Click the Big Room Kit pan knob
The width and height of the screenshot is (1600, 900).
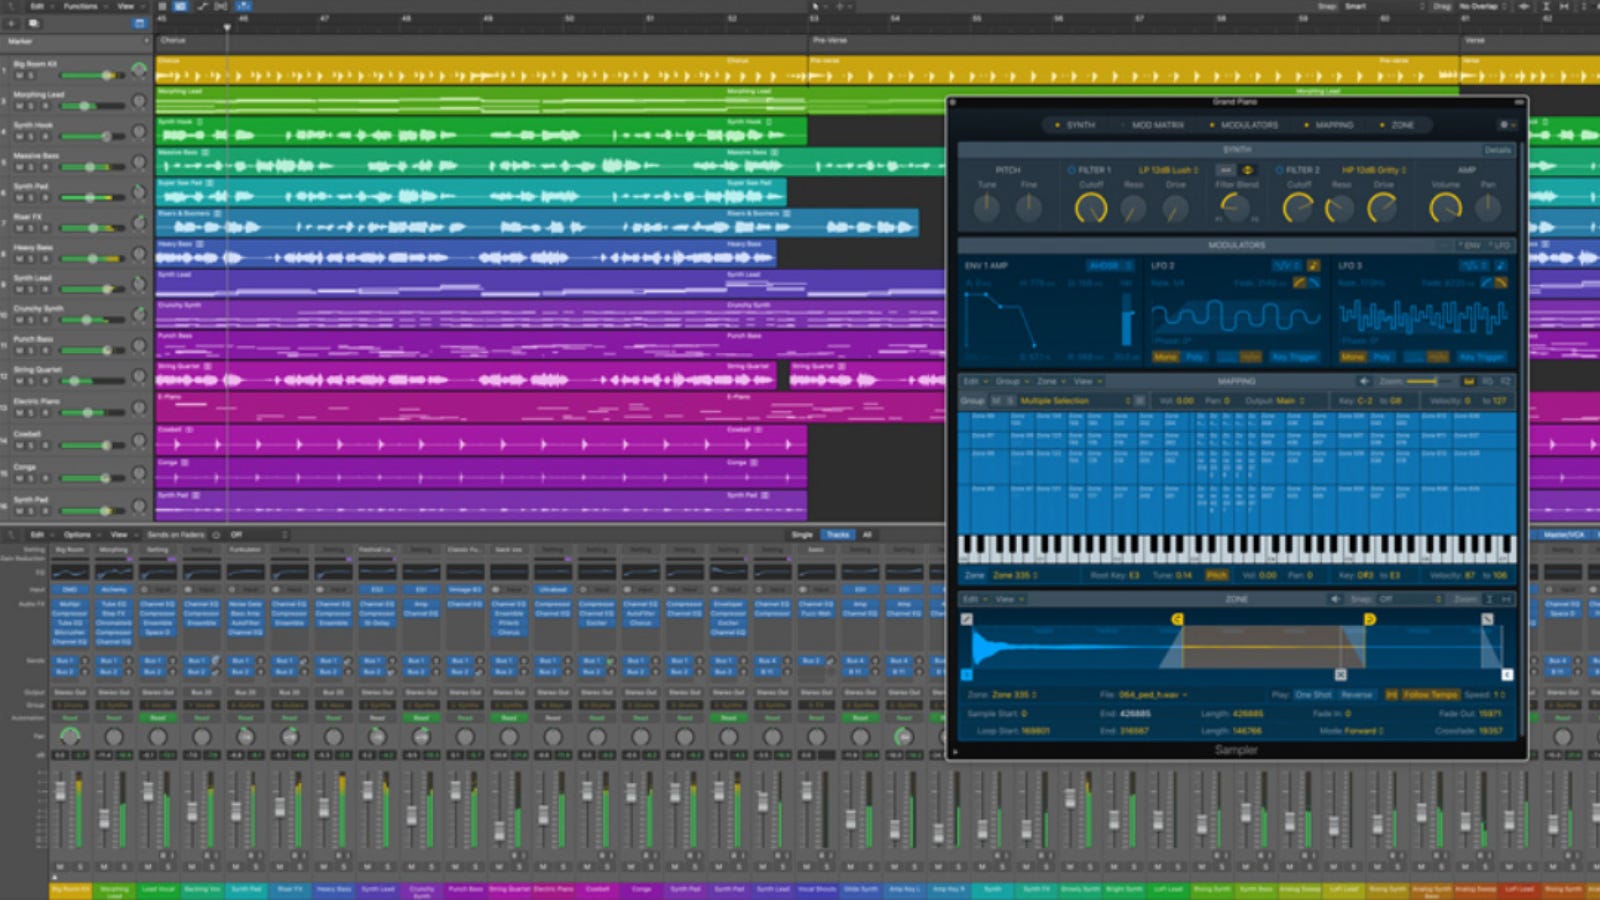click(x=139, y=70)
